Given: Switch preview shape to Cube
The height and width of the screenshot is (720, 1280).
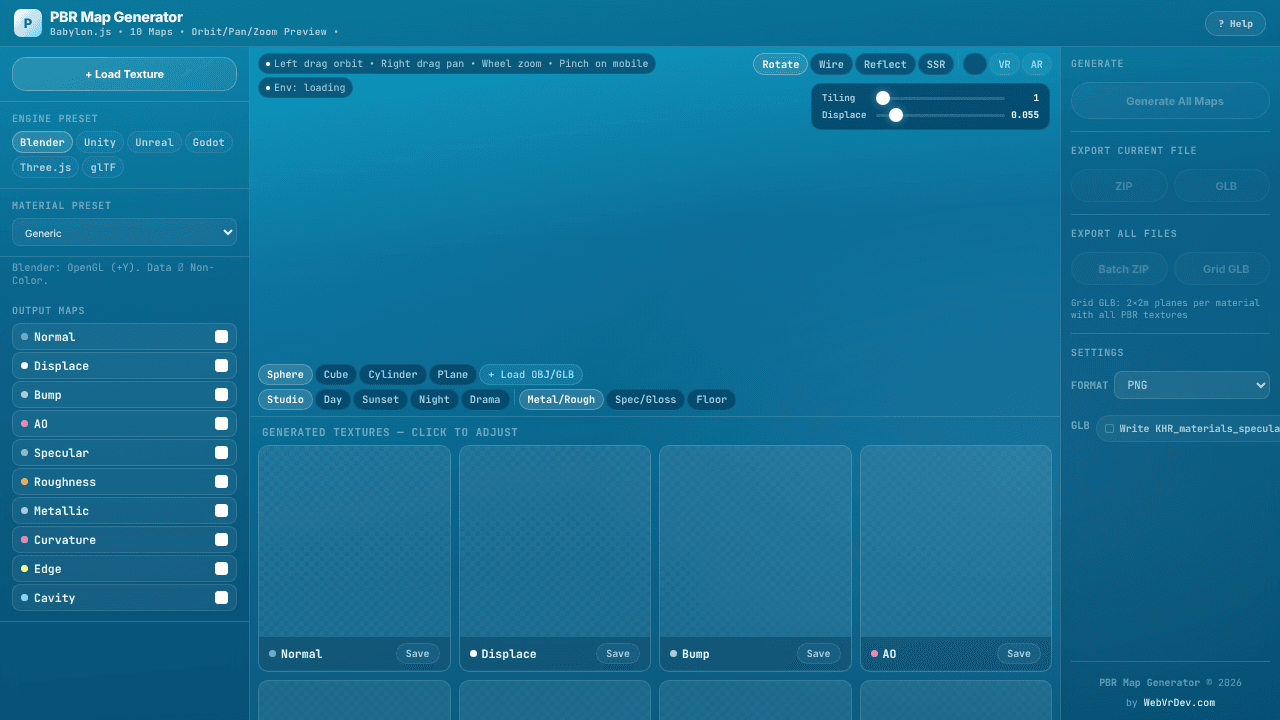Looking at the screenshot, I should [x=336, y=374].
